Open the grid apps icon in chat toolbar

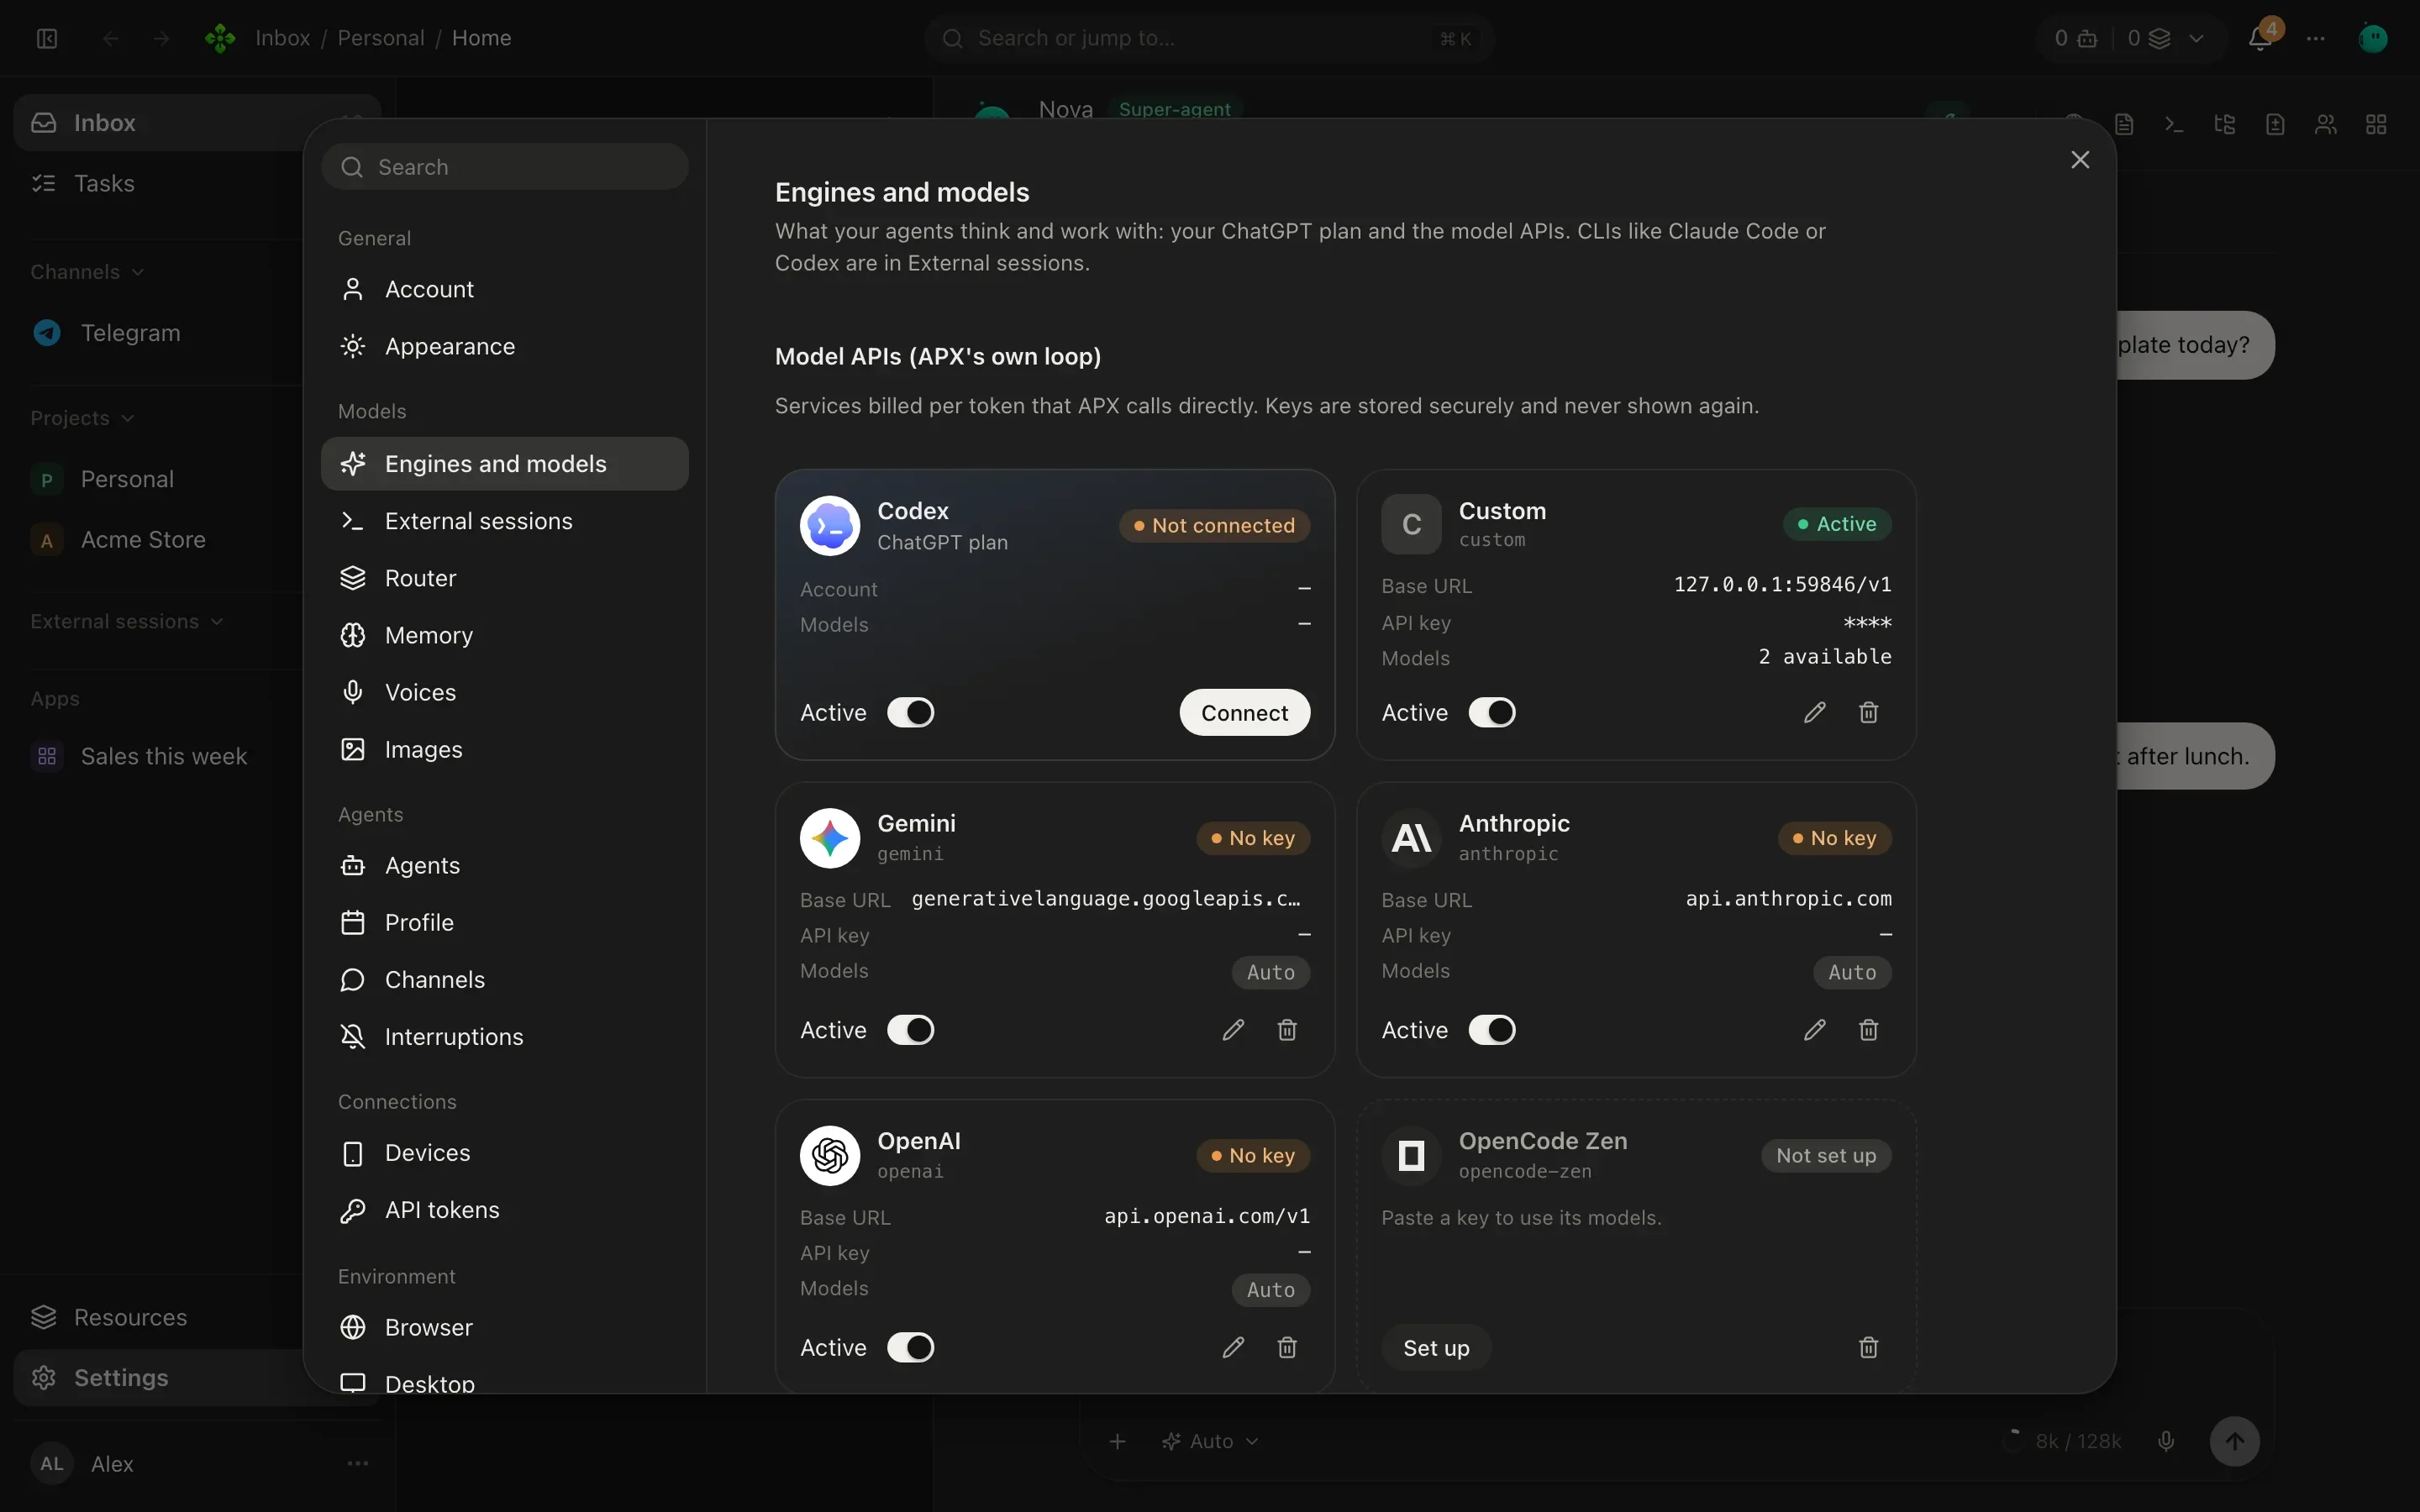click(x=2376, y=124)
